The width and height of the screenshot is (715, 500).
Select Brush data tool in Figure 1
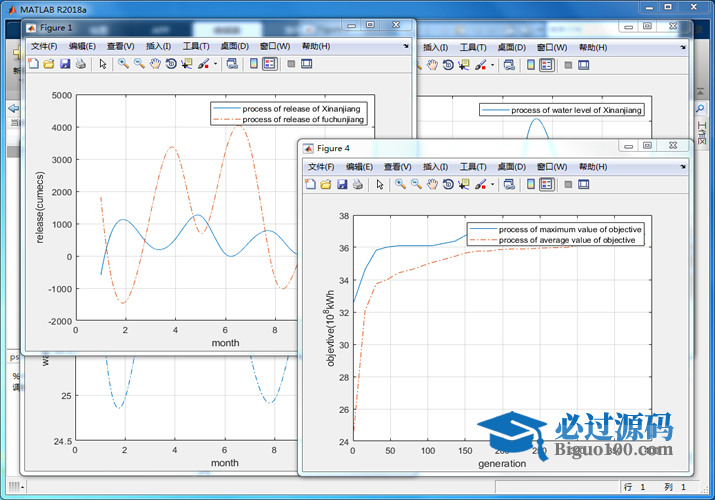[203, 64]
